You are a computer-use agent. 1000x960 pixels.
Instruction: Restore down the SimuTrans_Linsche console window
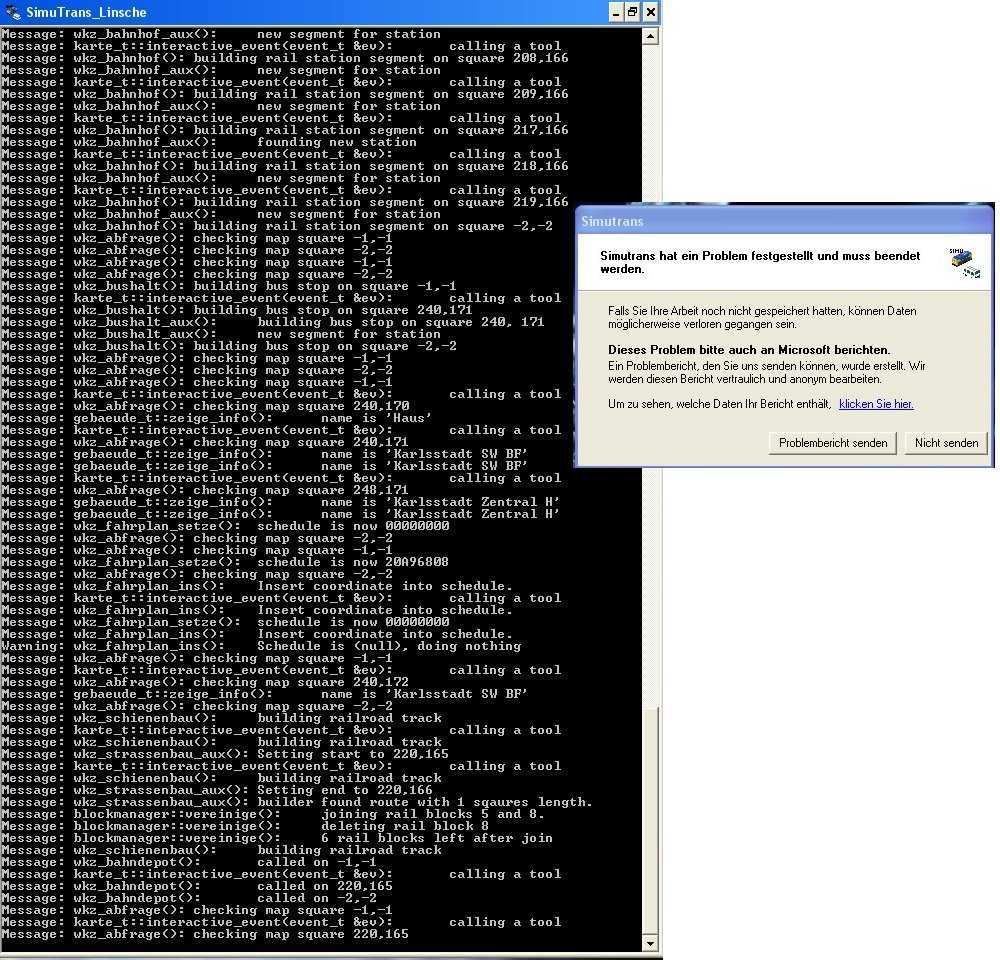click(632, 12)
